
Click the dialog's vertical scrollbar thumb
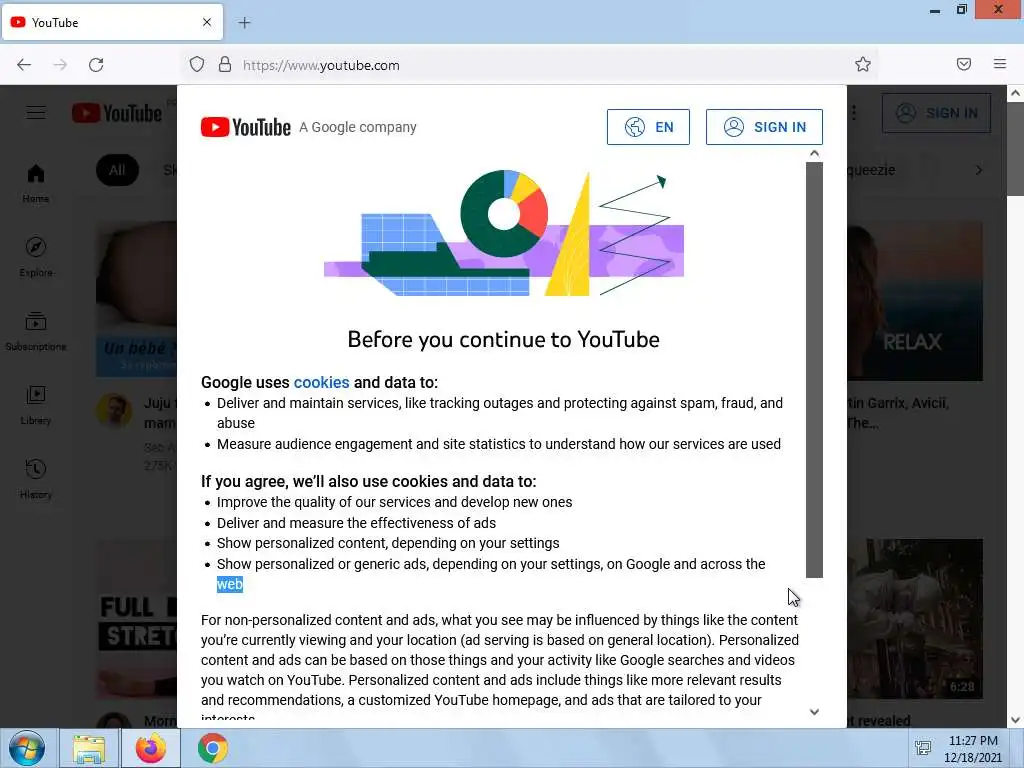[814, 370]
